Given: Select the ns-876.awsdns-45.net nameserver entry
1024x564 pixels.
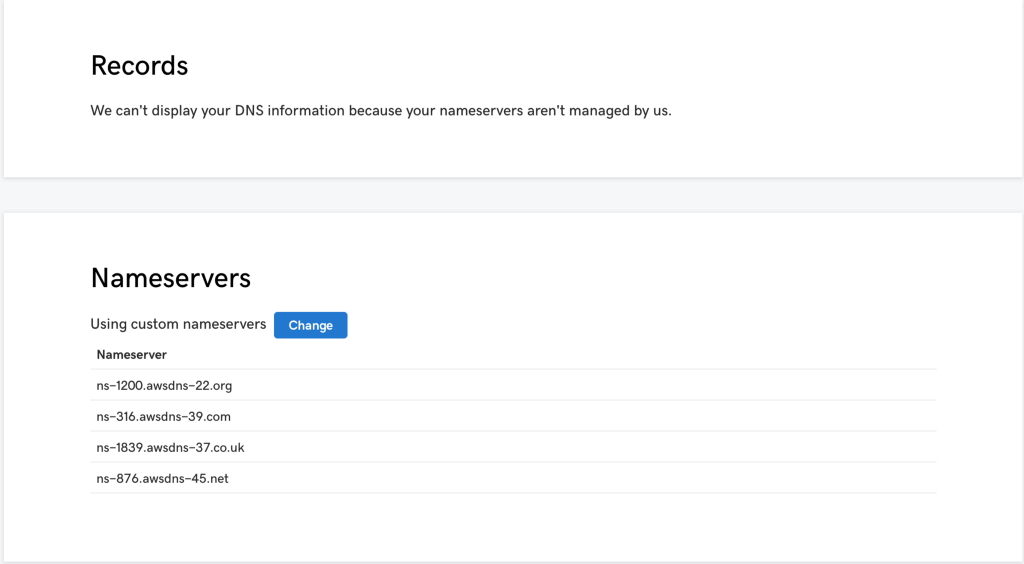Looking at the screenshot, I should (162, 478).
